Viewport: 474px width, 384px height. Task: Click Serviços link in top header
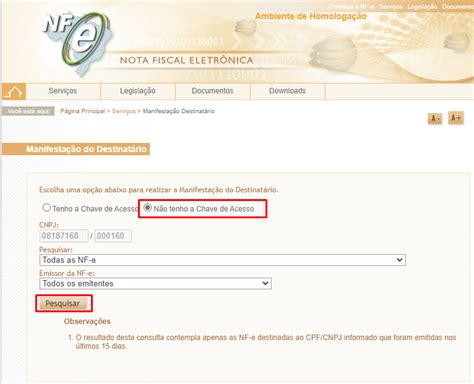pos(390,7)
